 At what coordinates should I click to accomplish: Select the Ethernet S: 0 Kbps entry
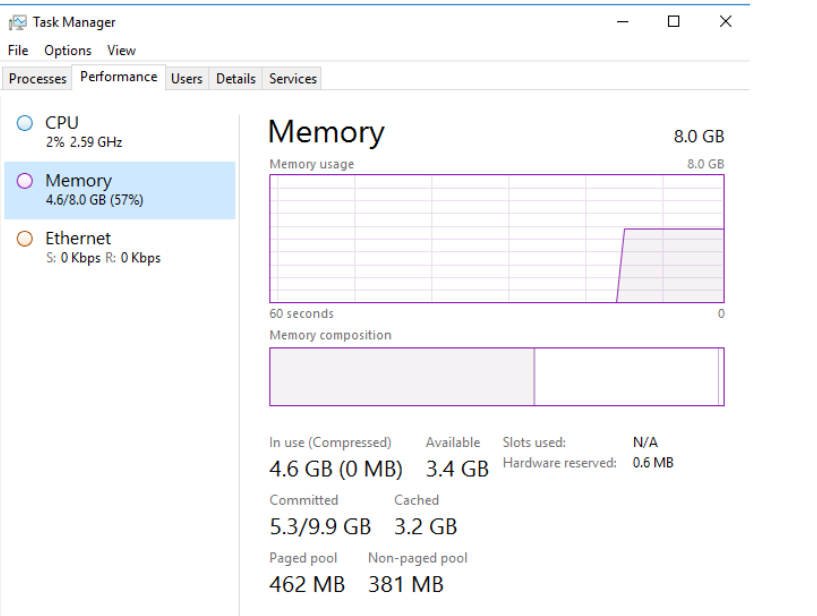[120, 248]
